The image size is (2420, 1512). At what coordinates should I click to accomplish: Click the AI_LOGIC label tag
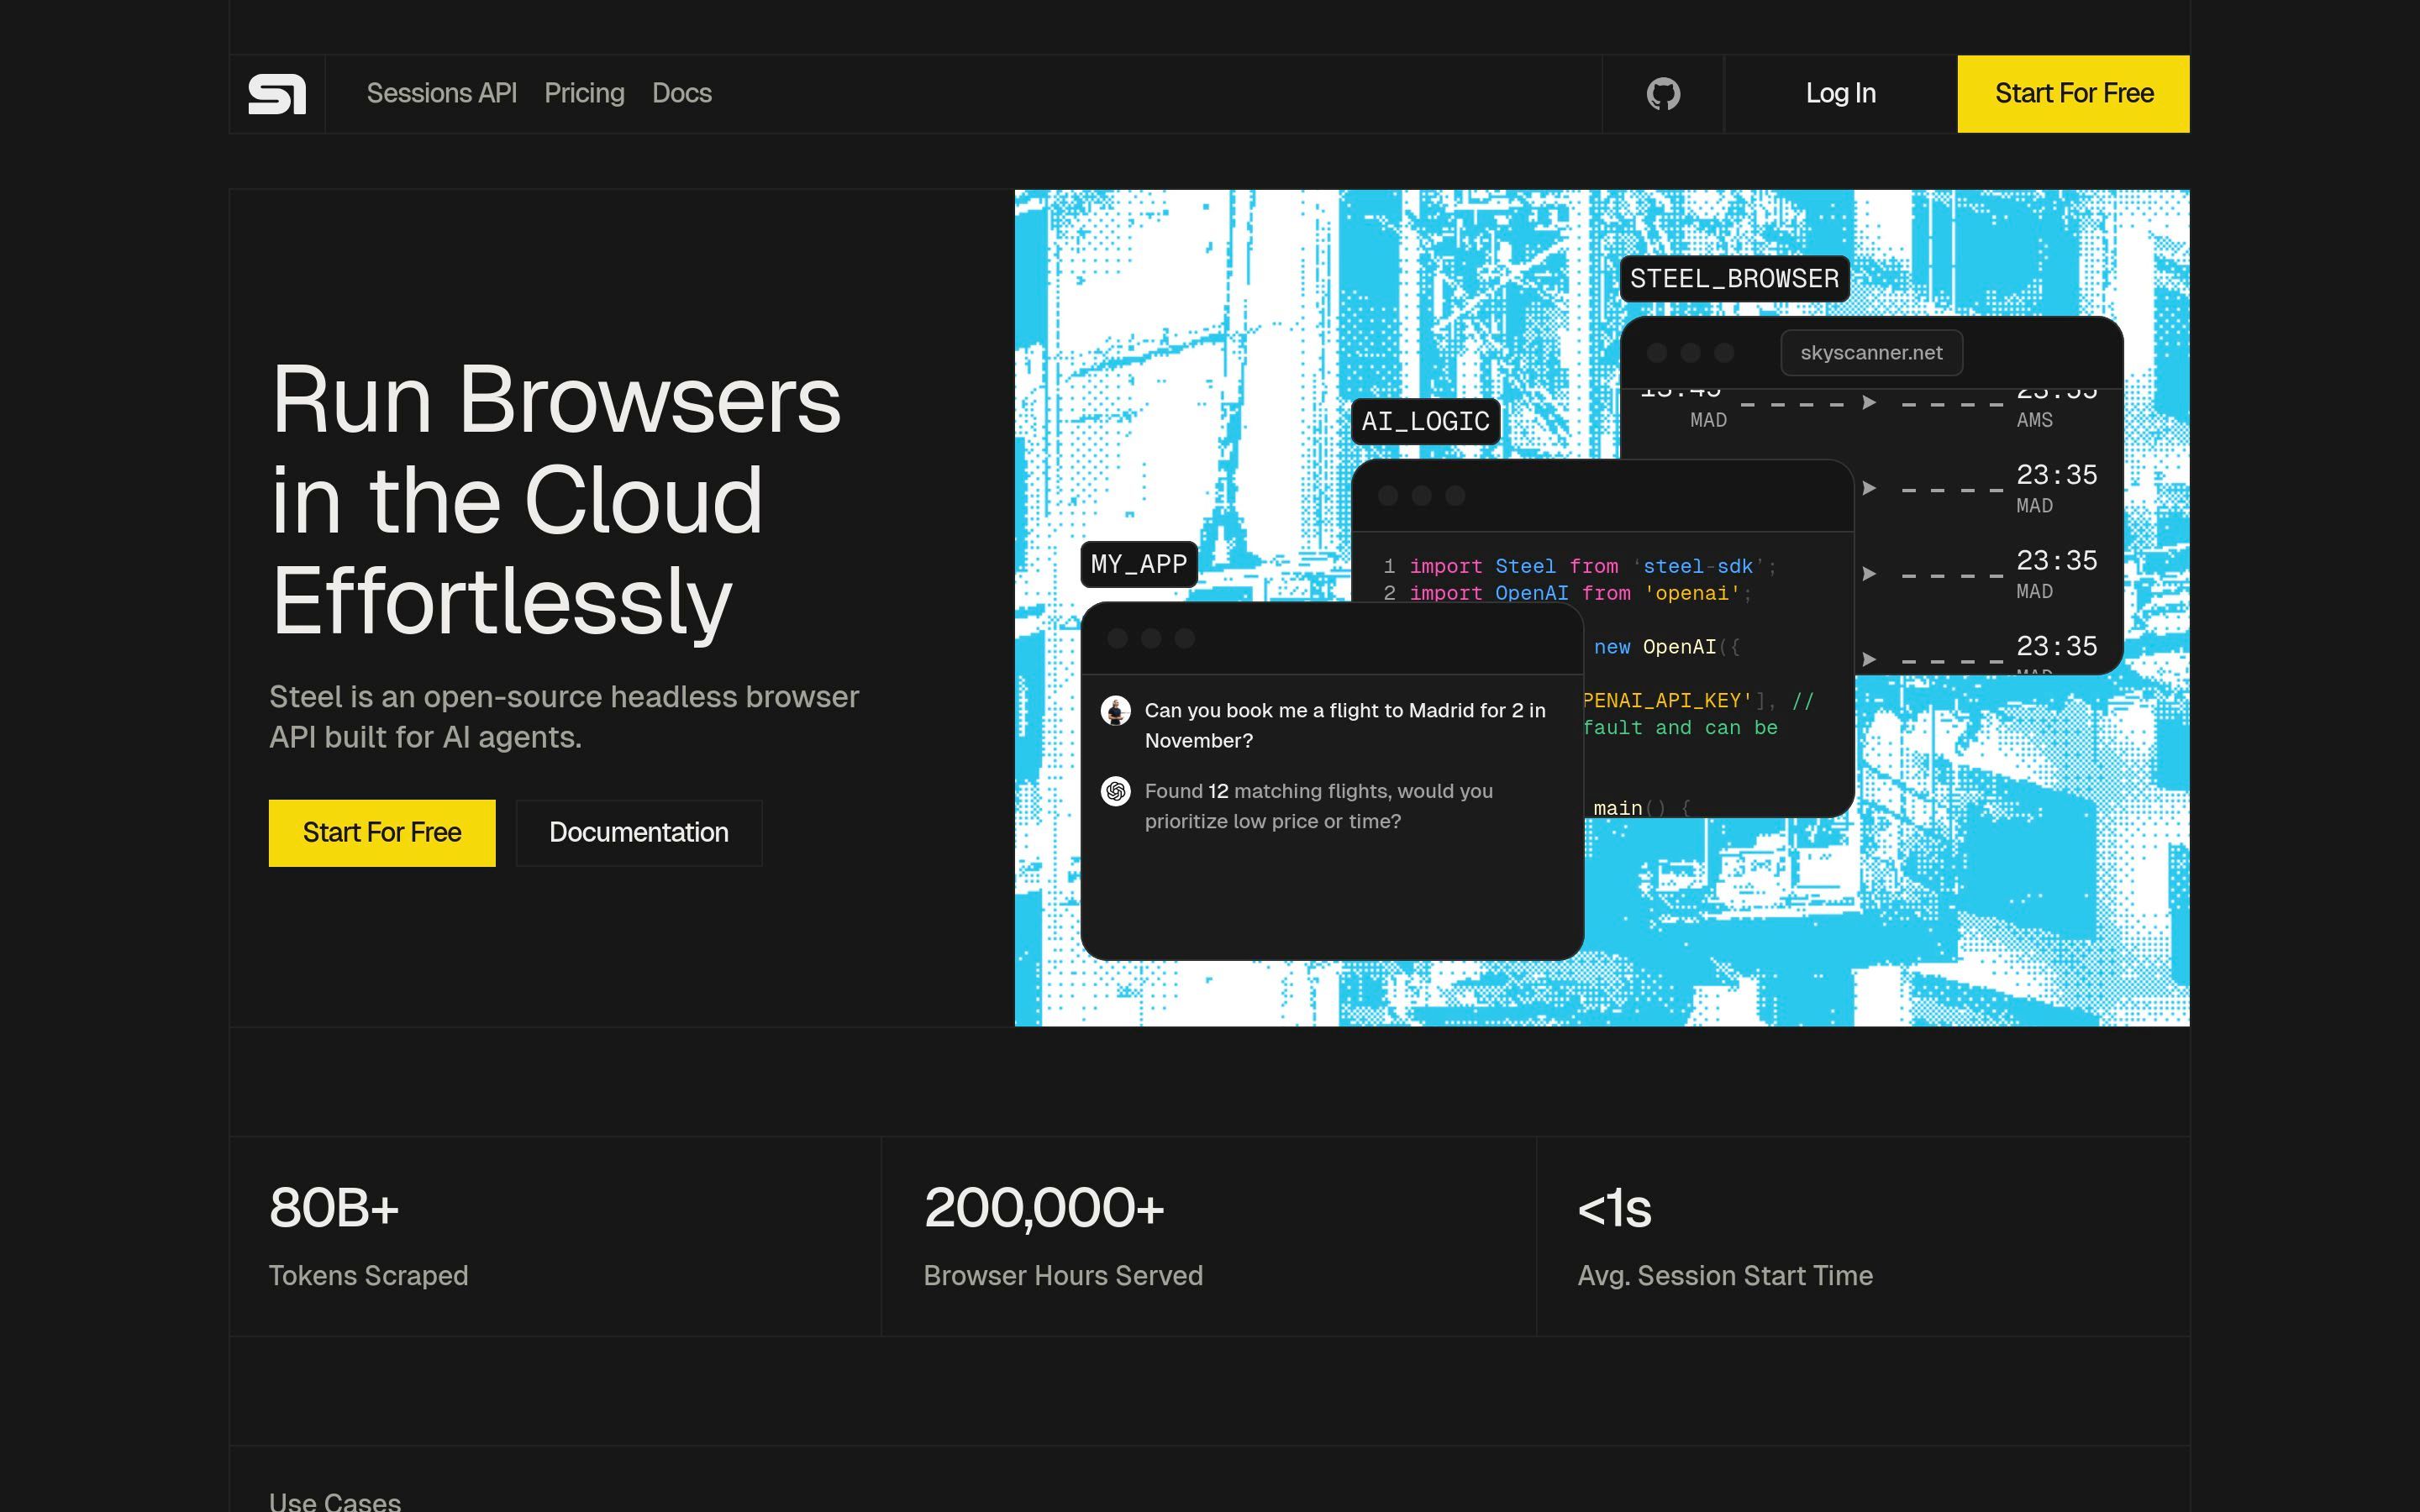click(1425, 421)
